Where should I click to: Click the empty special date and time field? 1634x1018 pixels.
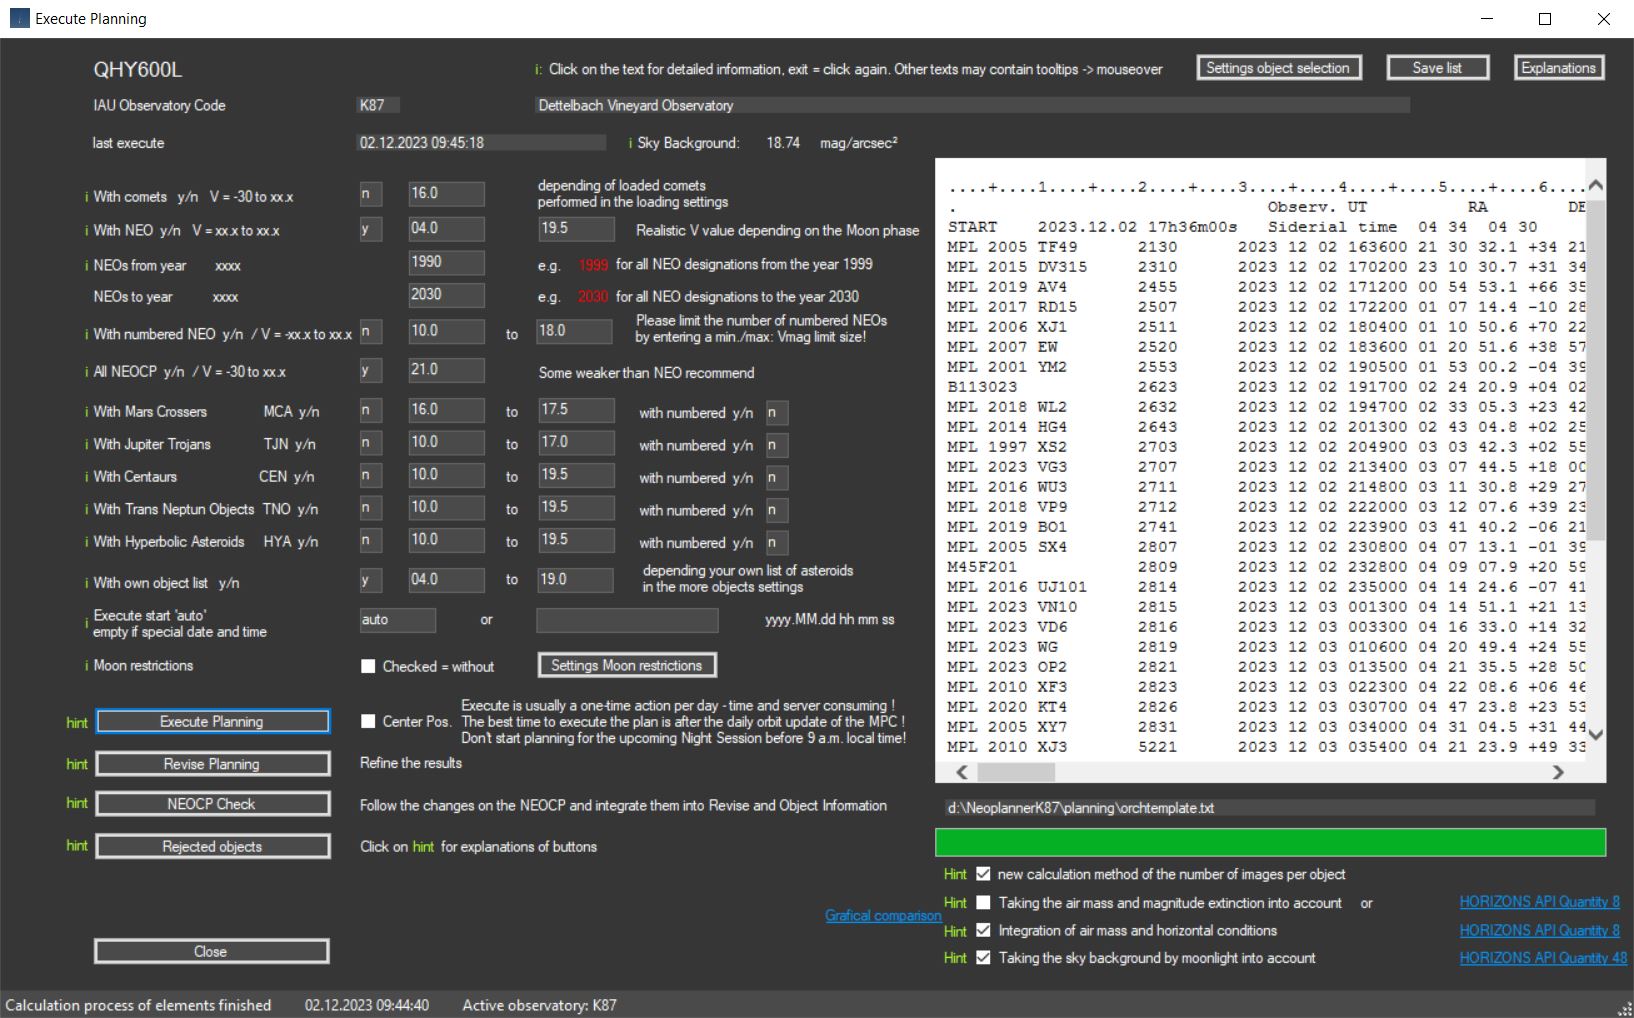[627, 620]
